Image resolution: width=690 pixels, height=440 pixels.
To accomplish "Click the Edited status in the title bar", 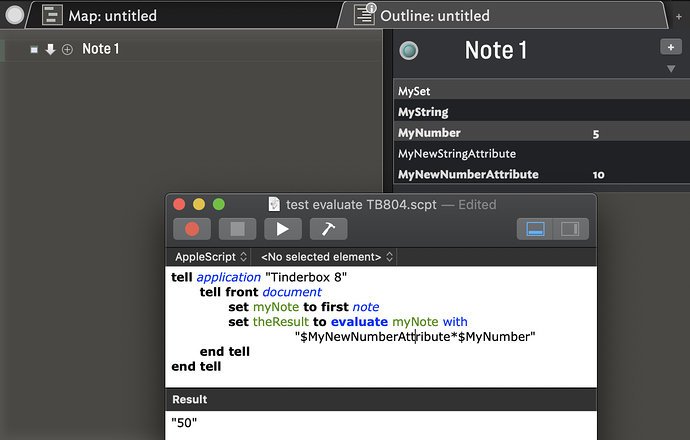I will tap(477, 205).
